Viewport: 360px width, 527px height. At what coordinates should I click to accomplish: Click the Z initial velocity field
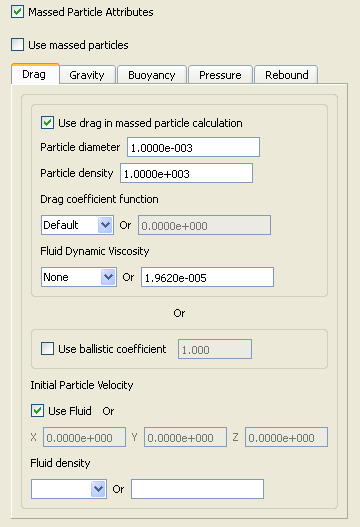tap(286, 437)
